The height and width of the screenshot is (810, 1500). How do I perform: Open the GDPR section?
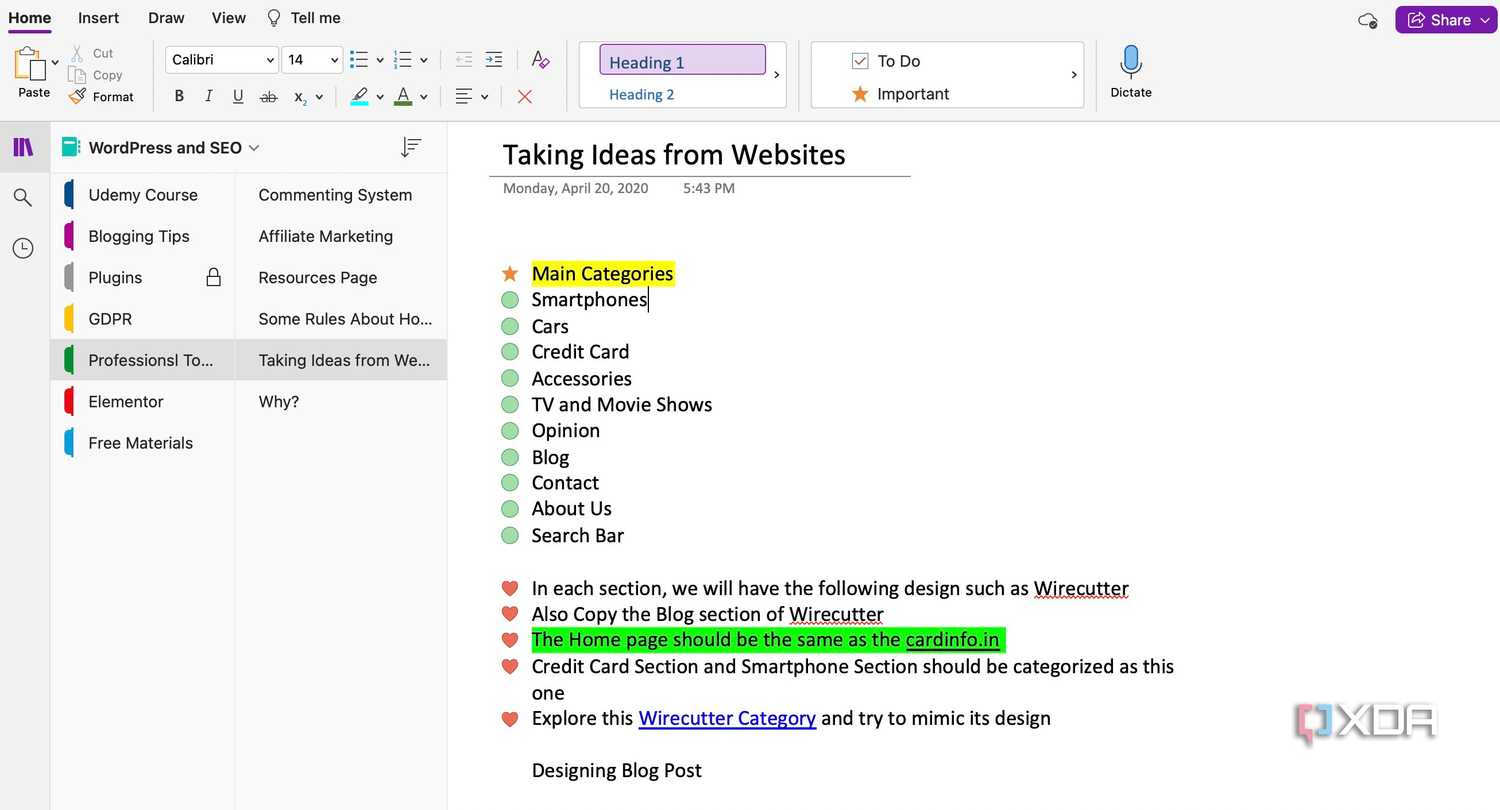[142, 319]
